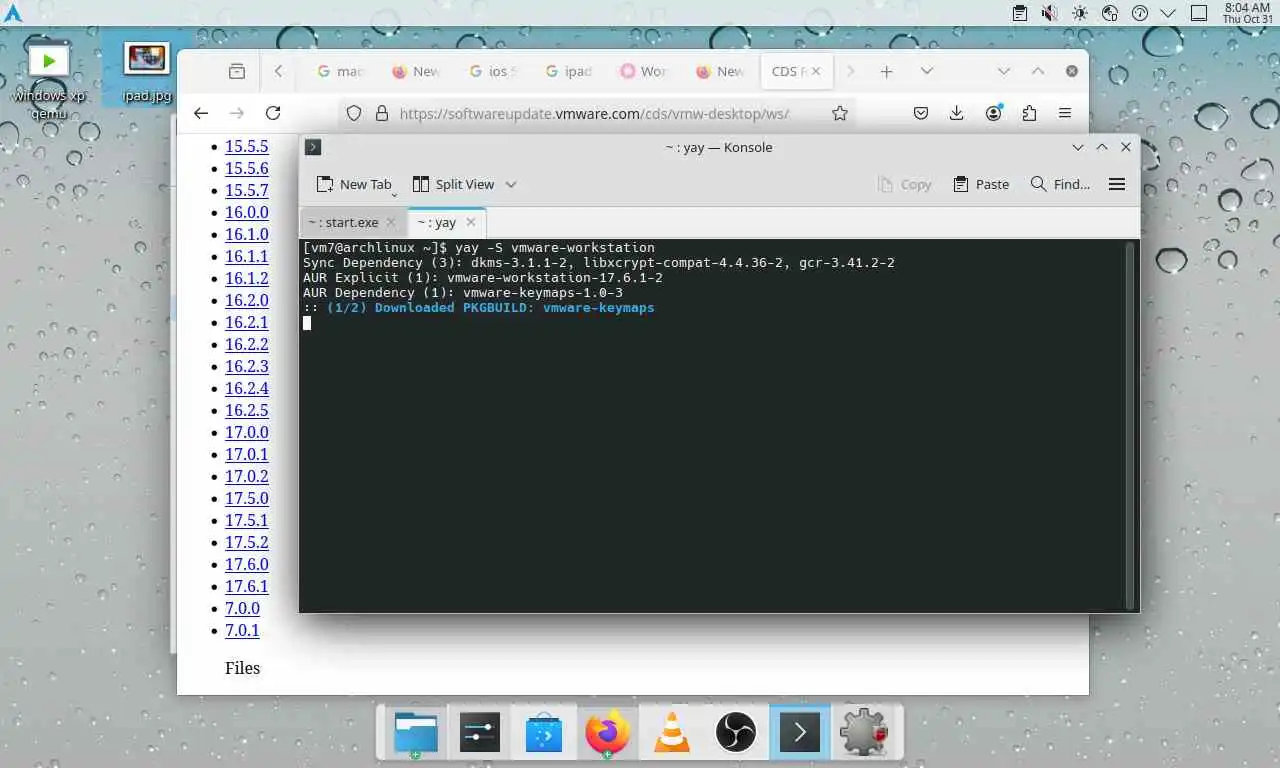
Task: Click Split View in Konsole toolbar
Action: pyautogui.click(x=454, y=184)
